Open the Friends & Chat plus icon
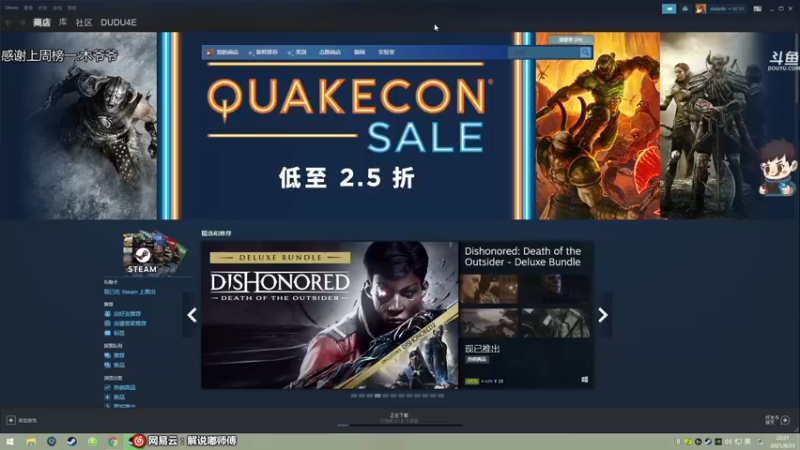The image size is (800, 450). 785,420
